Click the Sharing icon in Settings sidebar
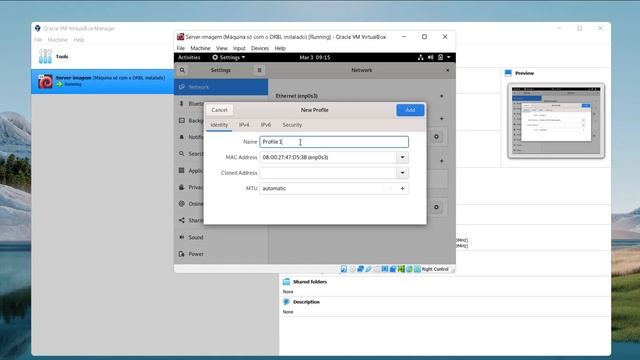The height and width of the screenshot is (360, 640). [x=182, y=220]
